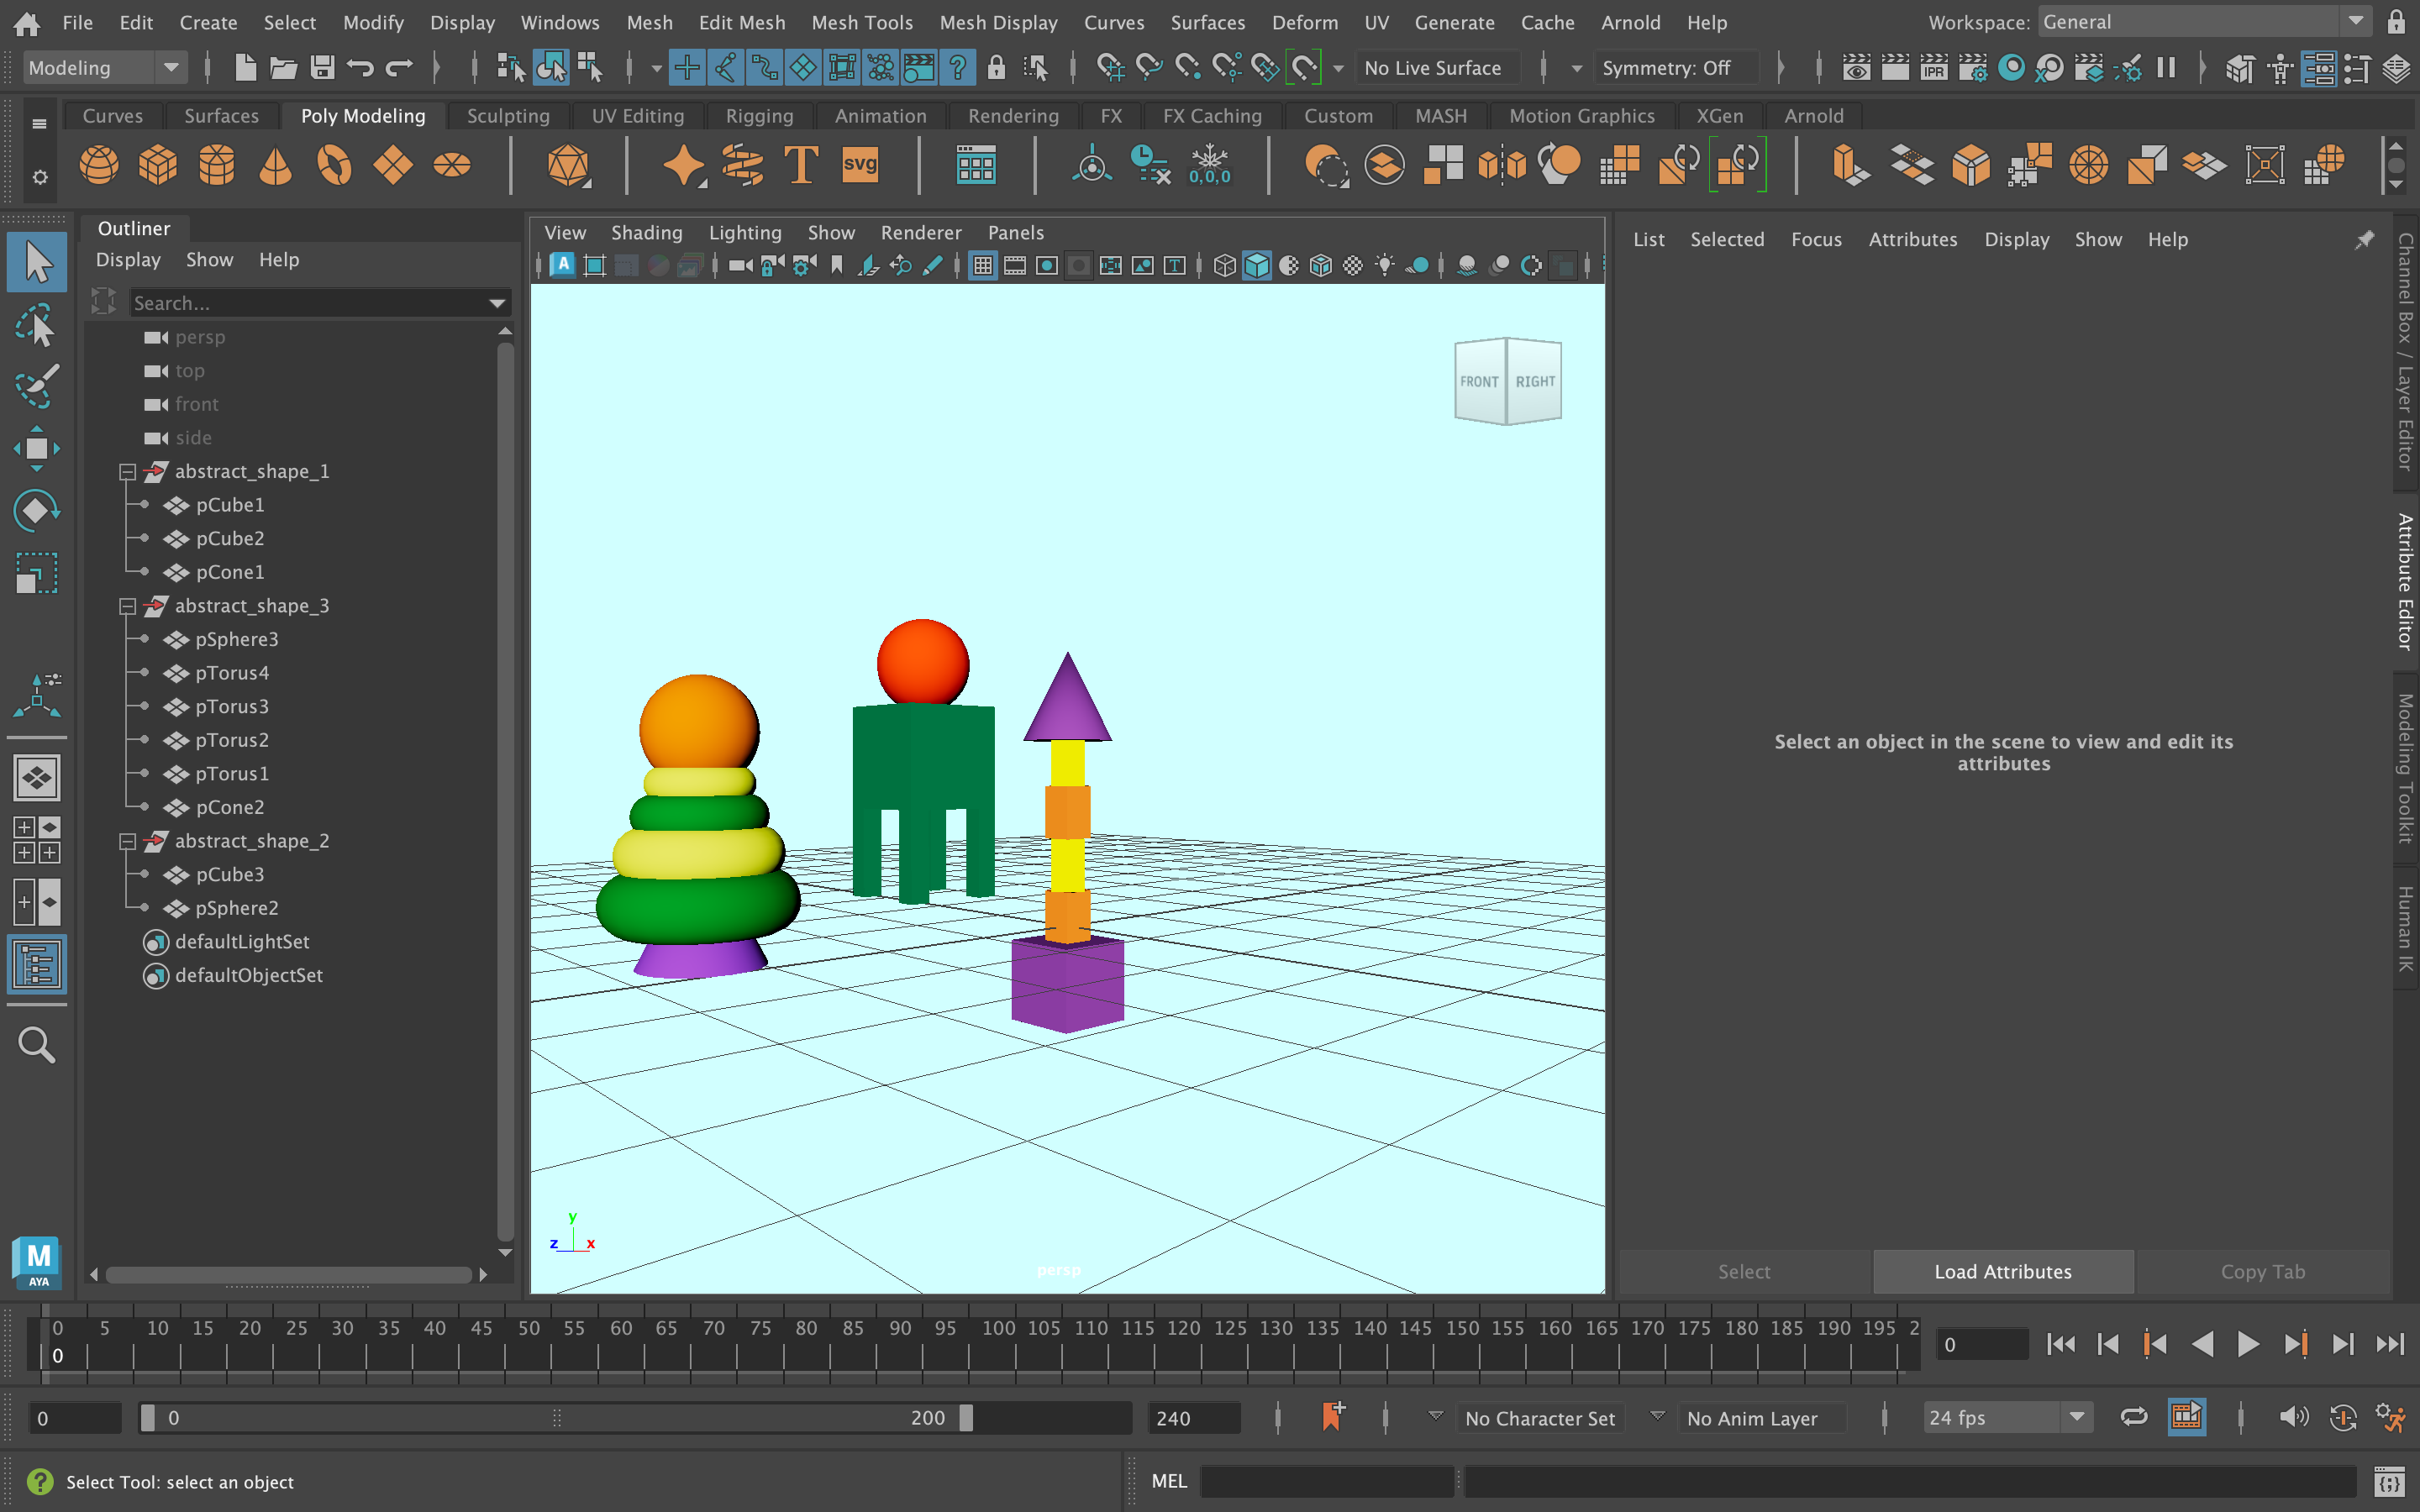Open the Mesh Tools menu
2420x1512 pixels.
(861, 22)
